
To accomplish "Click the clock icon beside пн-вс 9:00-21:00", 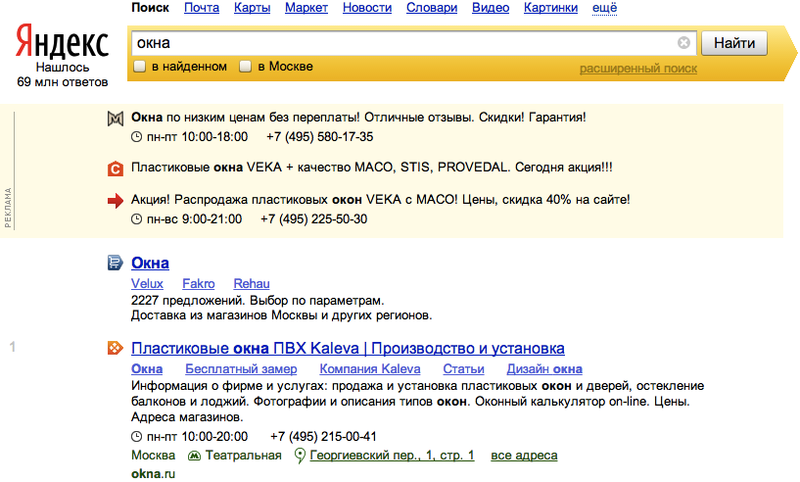I will tap(136, 219).
